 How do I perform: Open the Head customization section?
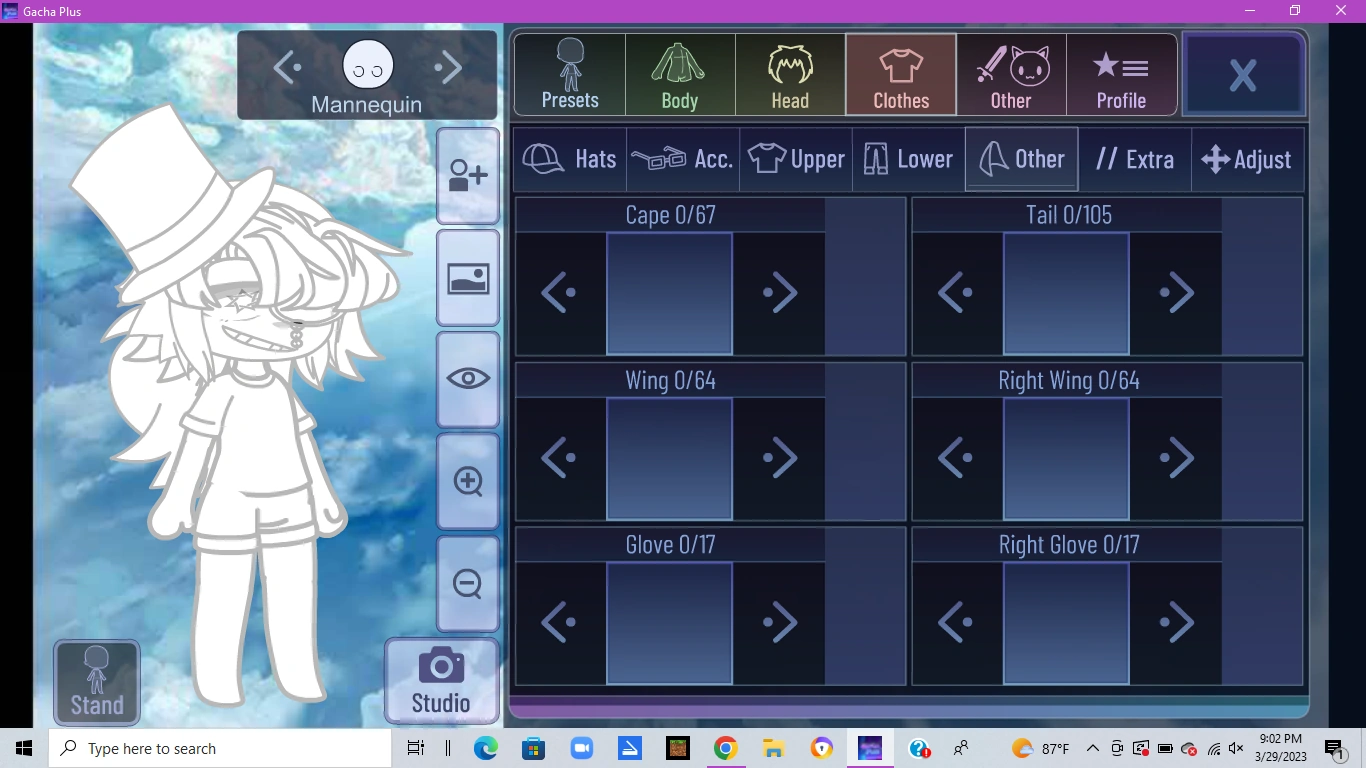pyautogui.click(x=789, y=75)
